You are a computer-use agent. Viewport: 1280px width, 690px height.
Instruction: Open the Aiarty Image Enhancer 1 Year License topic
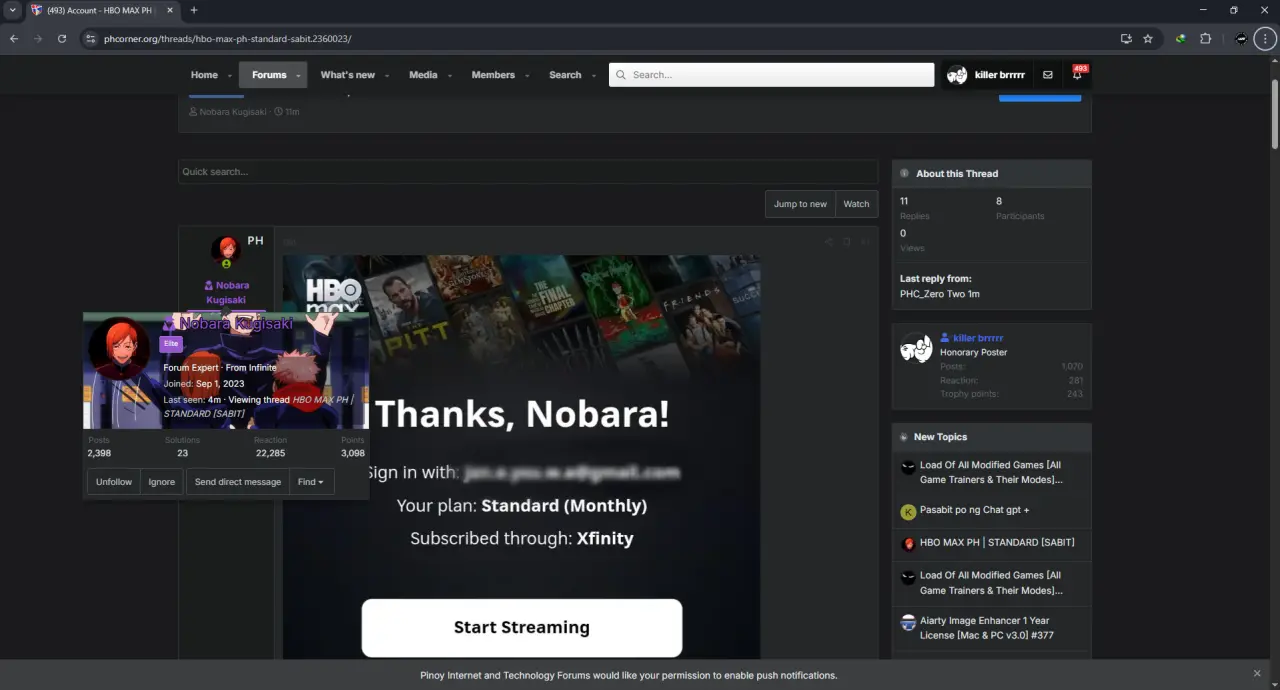[x=986, y=628]
